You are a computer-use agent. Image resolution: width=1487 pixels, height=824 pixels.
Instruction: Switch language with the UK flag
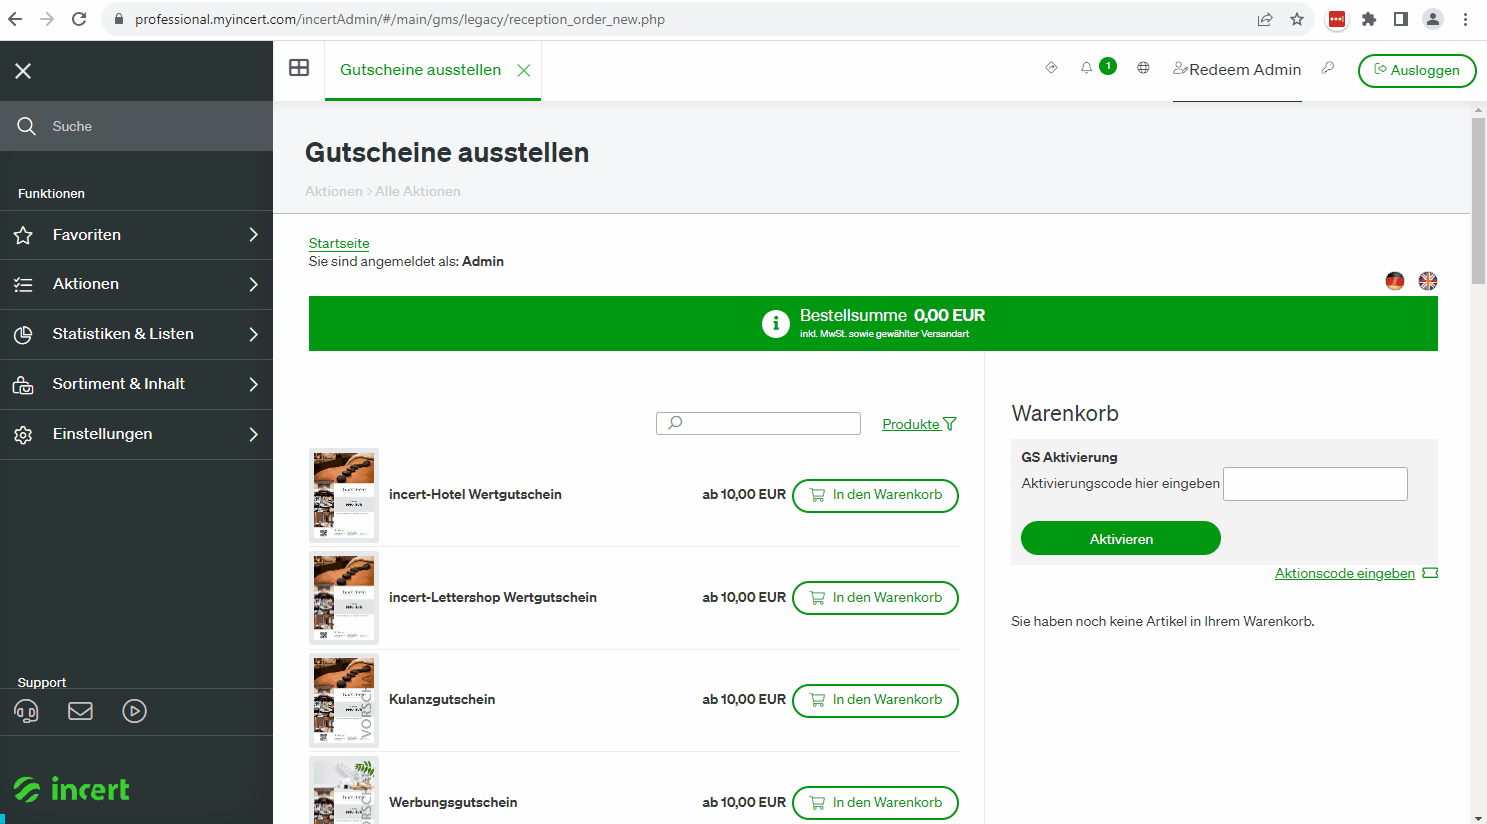point(1428,281)
